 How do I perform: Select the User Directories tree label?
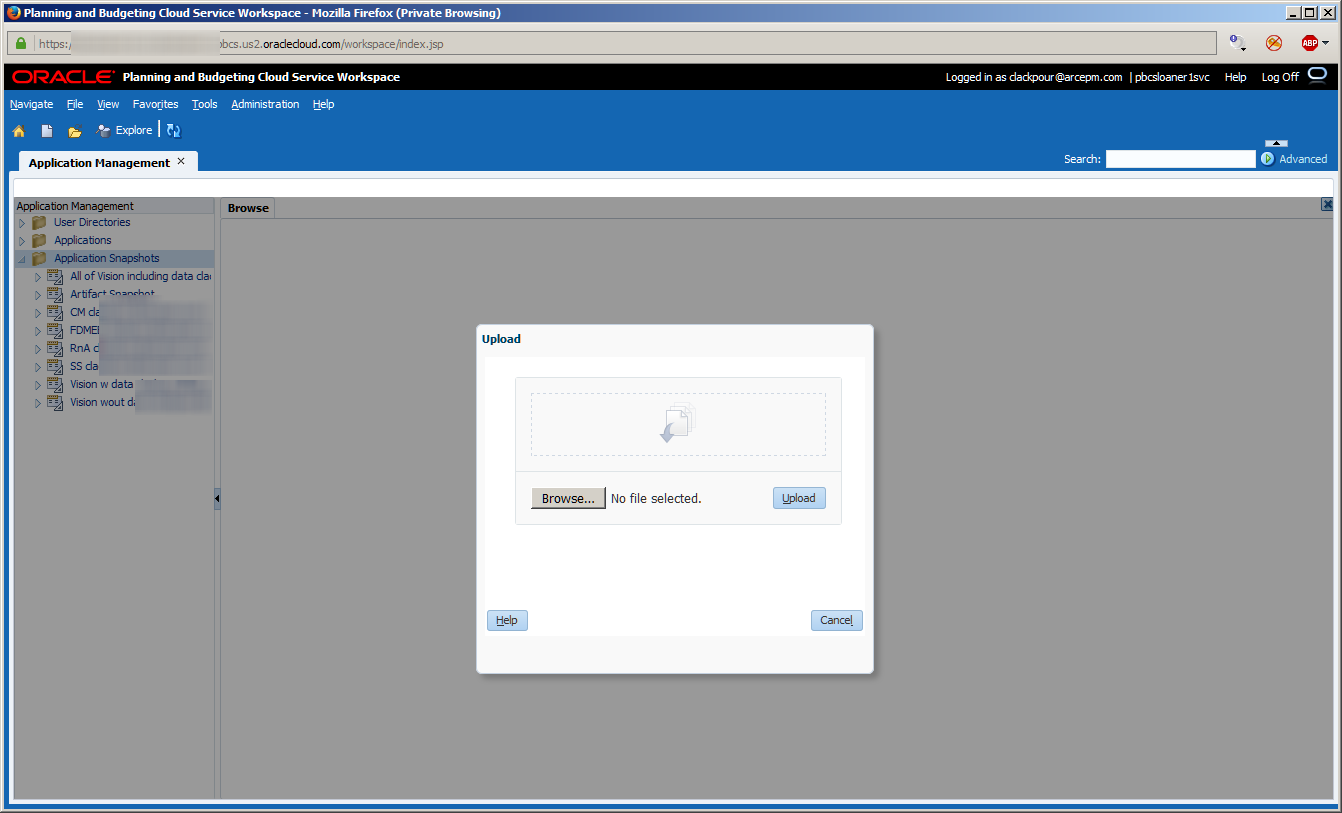pos(92,222)
